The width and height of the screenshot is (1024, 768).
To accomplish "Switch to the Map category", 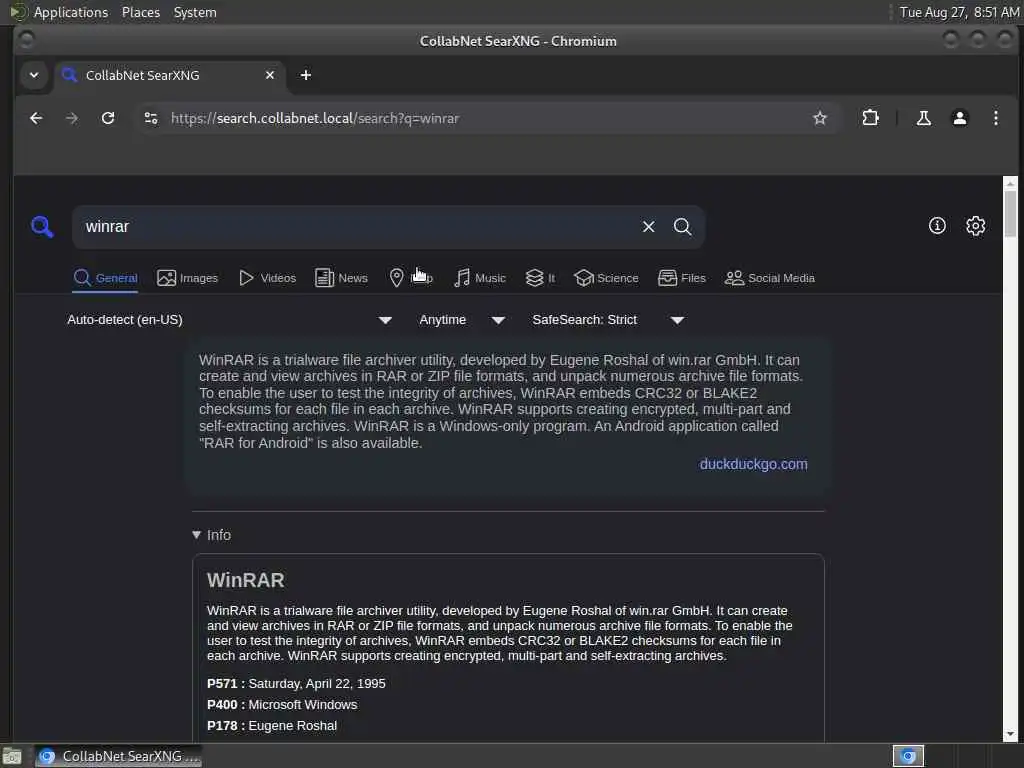I will (x=411, y=278).
